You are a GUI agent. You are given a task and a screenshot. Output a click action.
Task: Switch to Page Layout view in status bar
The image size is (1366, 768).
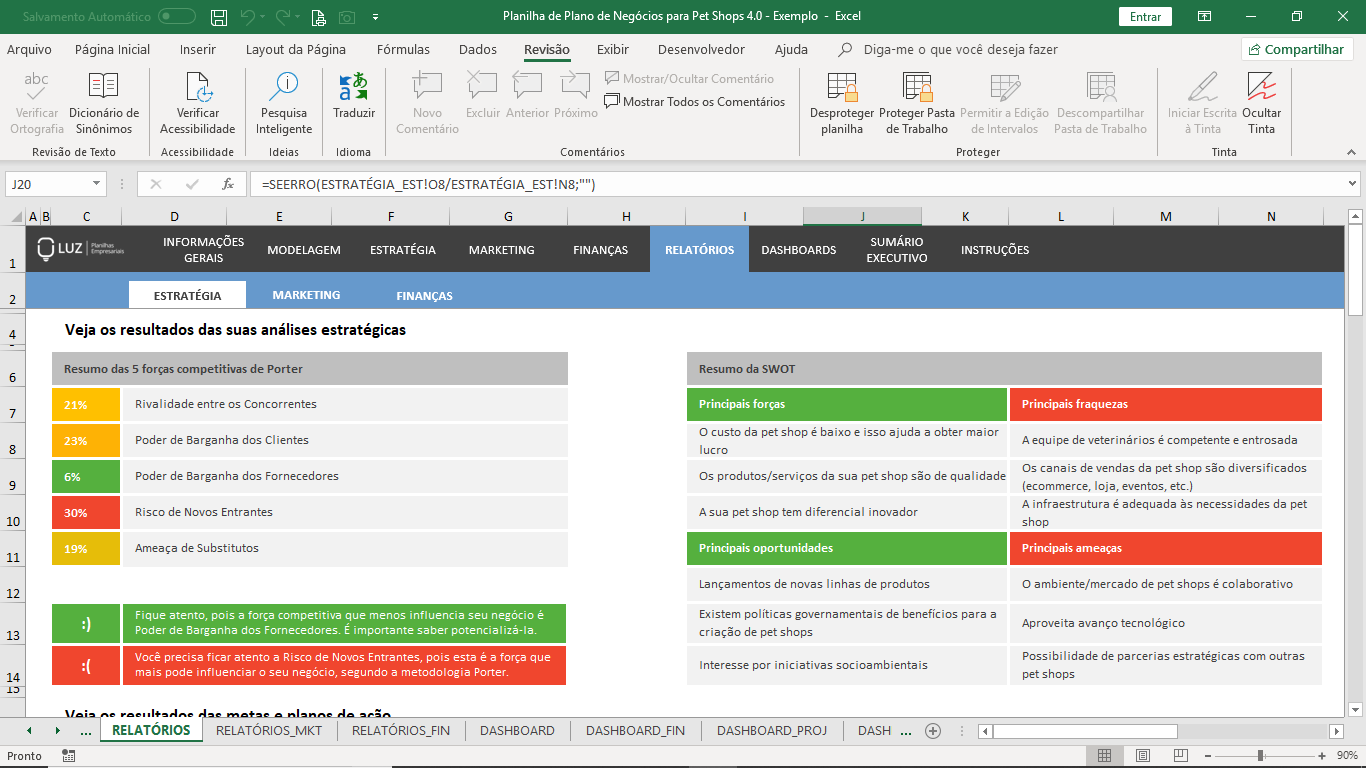click(x=1142, y=756)
